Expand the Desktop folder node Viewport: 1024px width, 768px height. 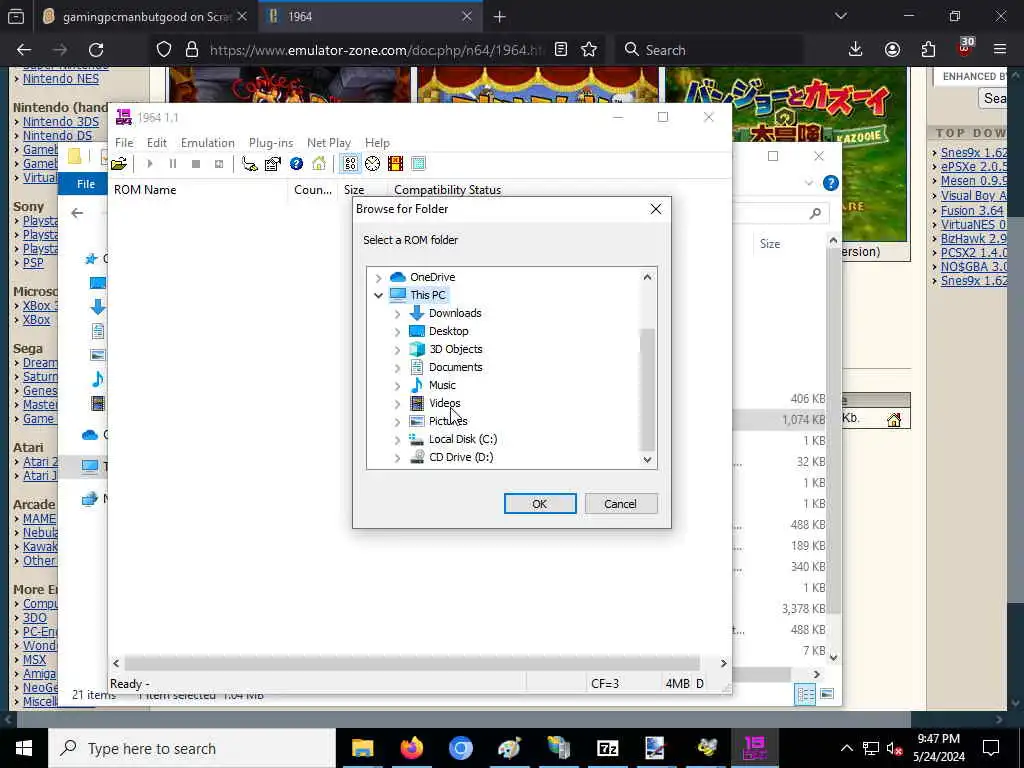(x=397, y=332)
